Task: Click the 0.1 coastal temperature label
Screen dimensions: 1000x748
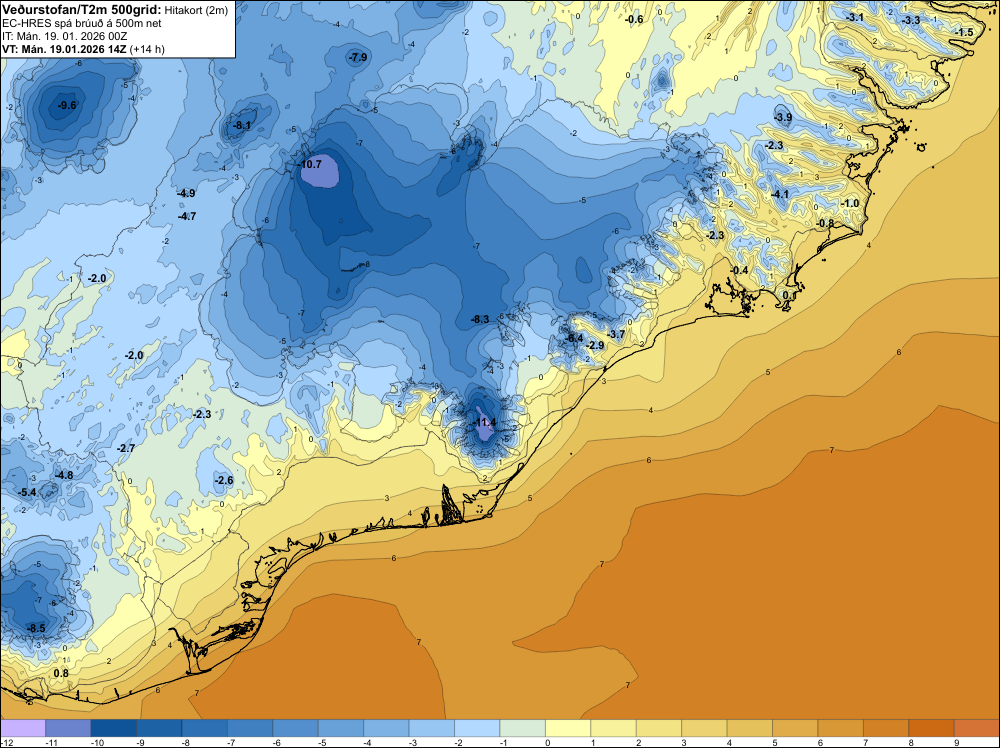Action: (789, 296)
